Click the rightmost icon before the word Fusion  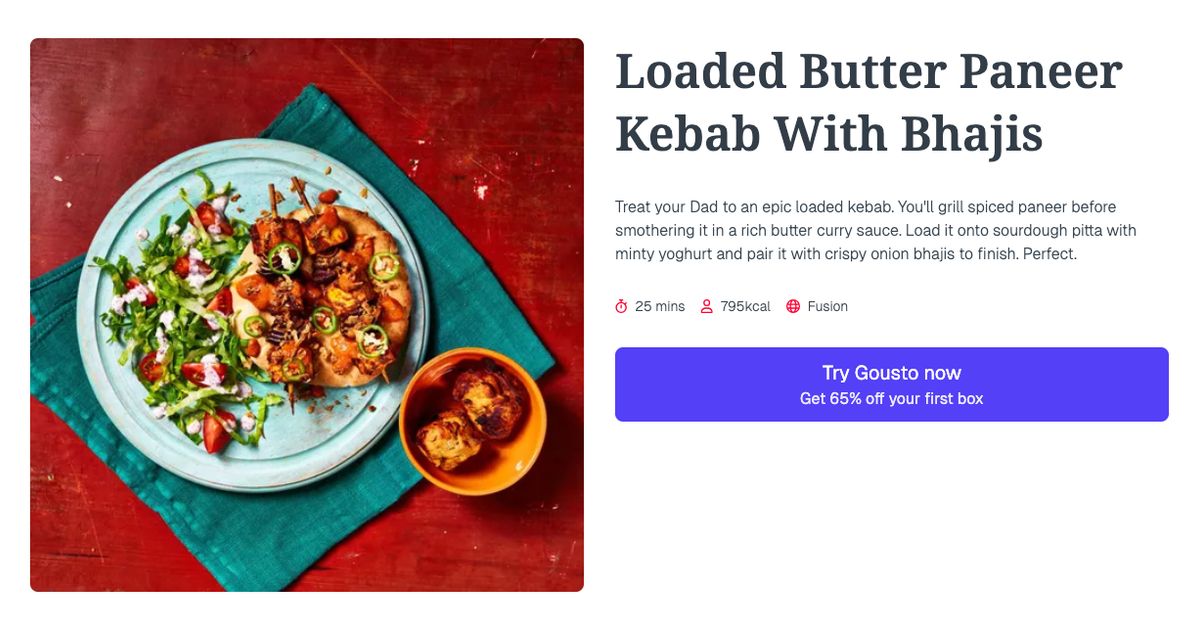[792, 306]
